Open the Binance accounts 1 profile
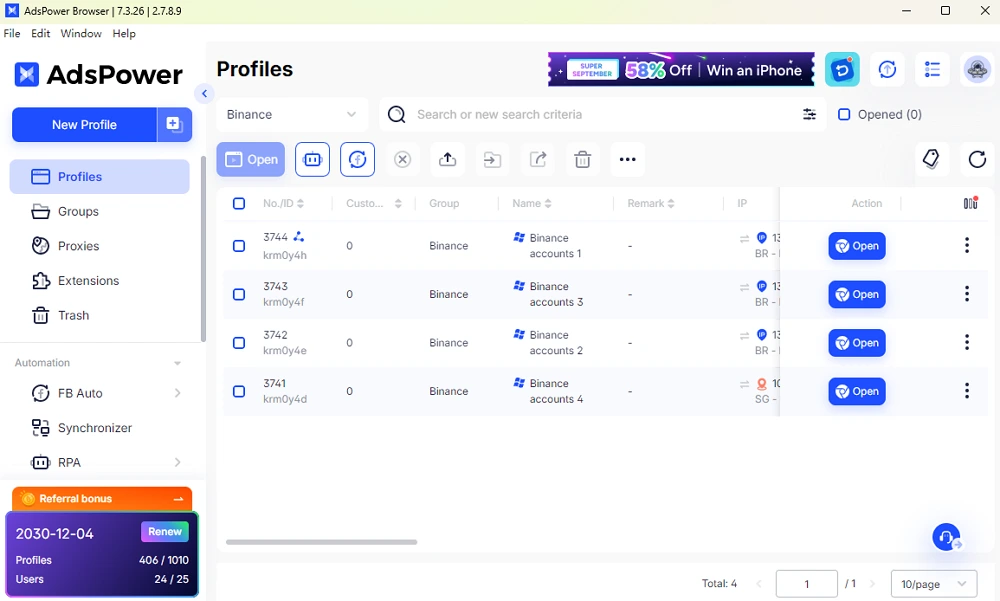1000x601 pixels. point(857,246)
